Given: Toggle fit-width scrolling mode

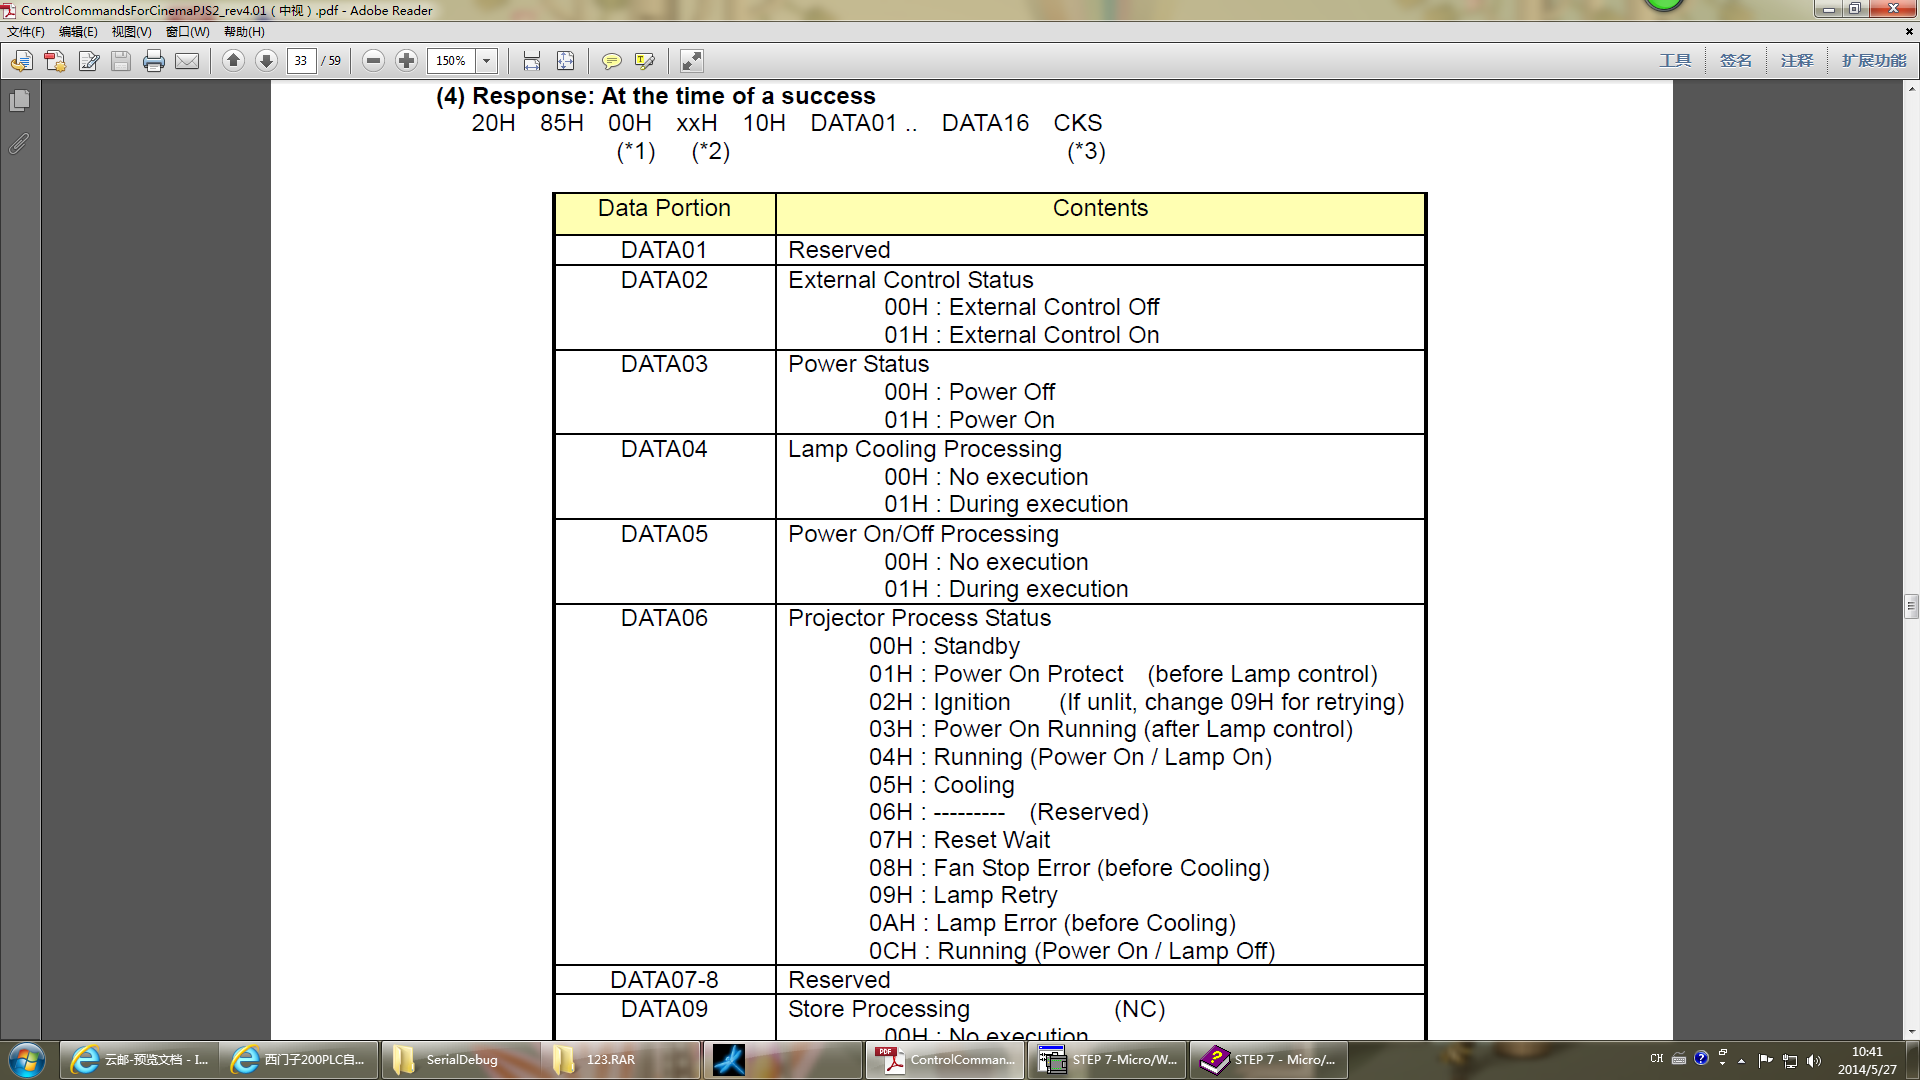Looking at the screenshot, I should [x=532, y=61].
